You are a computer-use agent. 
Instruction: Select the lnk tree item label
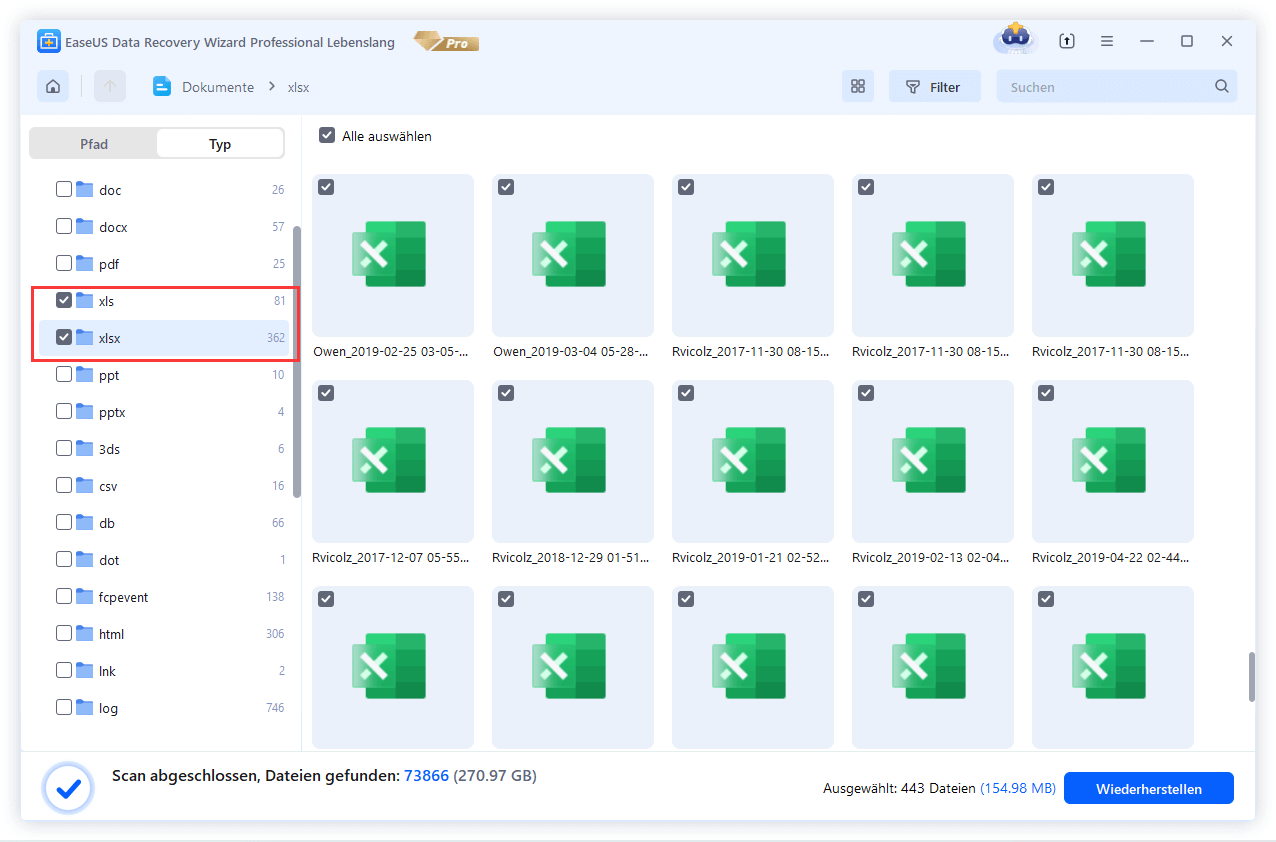107,671
